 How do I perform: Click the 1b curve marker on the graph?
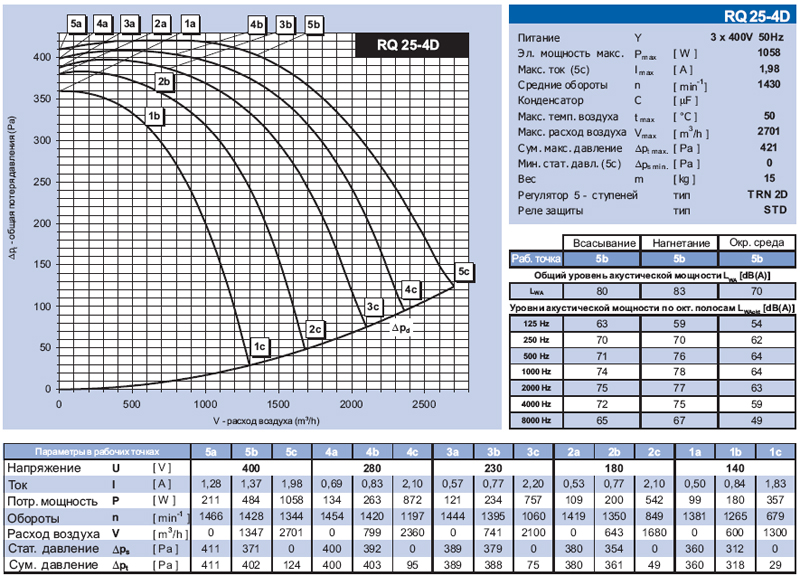tap(155, 117)
